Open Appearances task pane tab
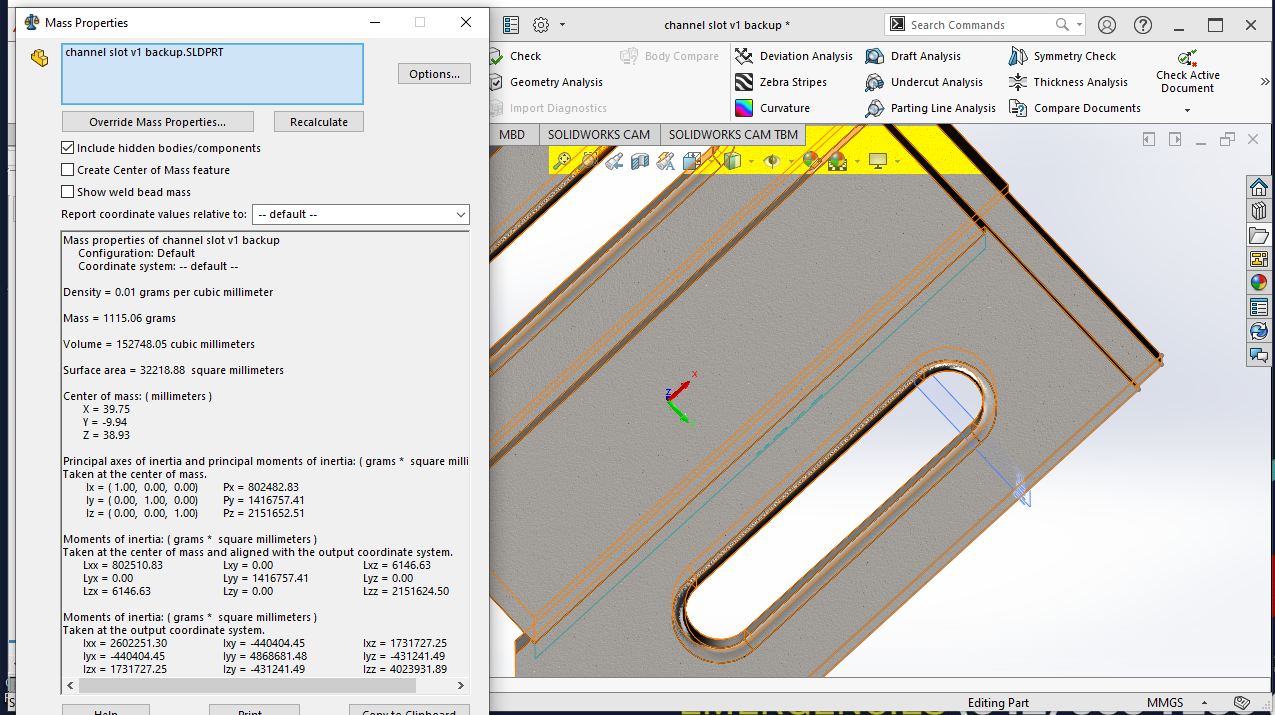Viewport: 1275px width, 715px height. (1259, 283)
